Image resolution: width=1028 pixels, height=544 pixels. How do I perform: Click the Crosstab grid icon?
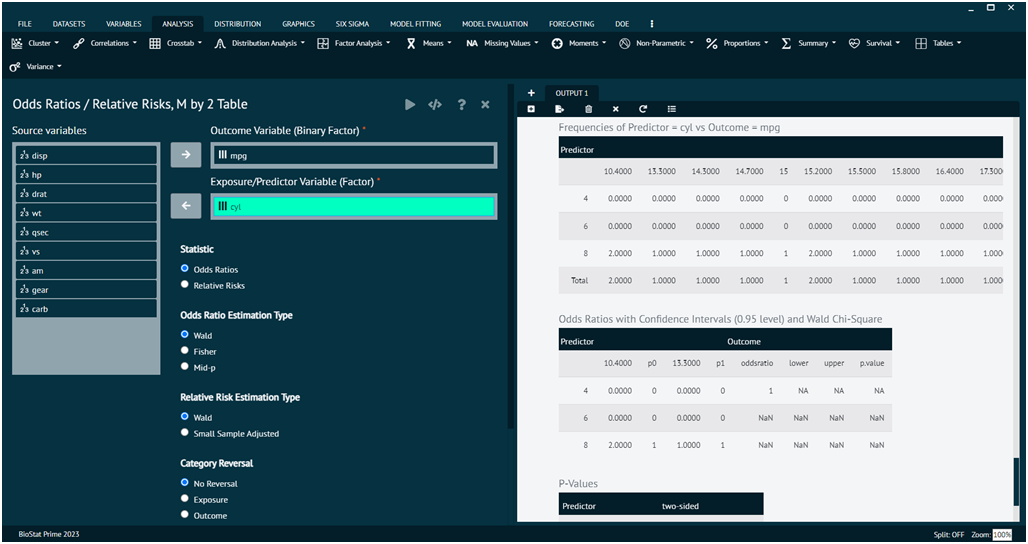[155, 43]
